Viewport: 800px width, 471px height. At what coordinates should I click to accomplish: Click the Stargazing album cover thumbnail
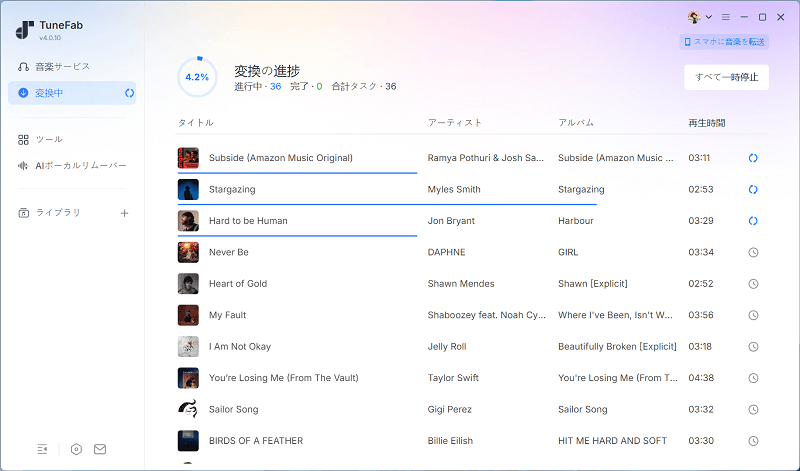(x=188, y=189)
